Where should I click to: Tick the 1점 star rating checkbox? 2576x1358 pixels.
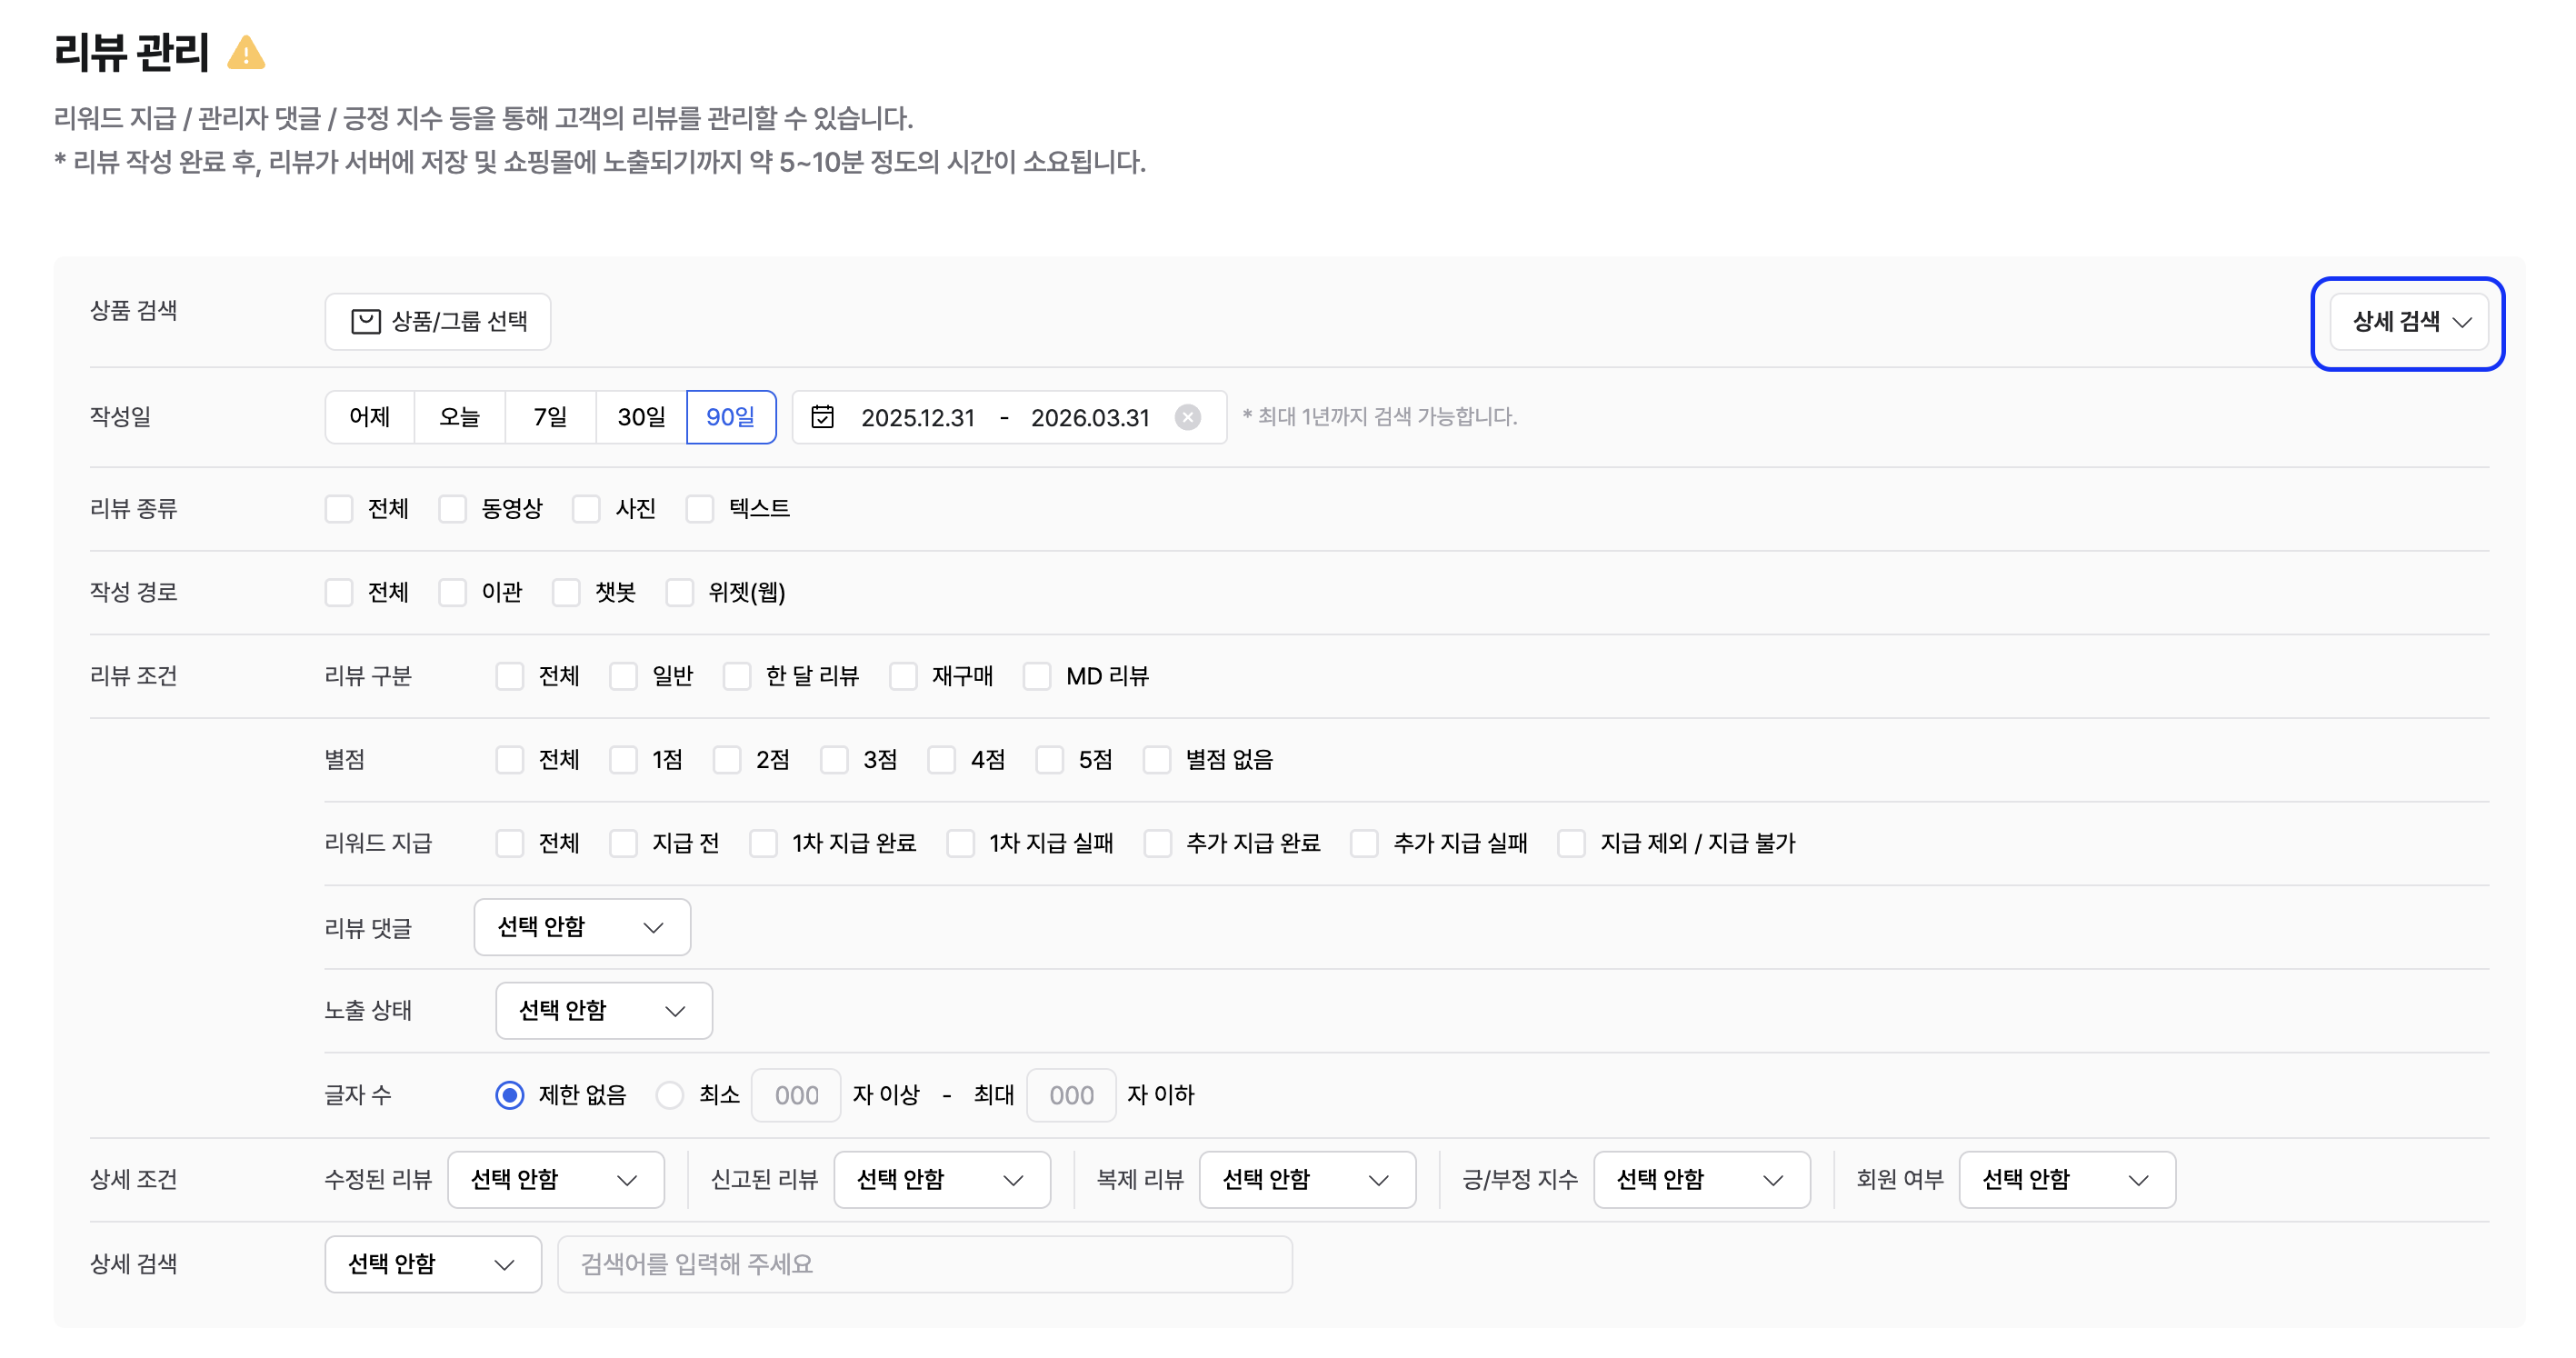click(x=624, y=761)
